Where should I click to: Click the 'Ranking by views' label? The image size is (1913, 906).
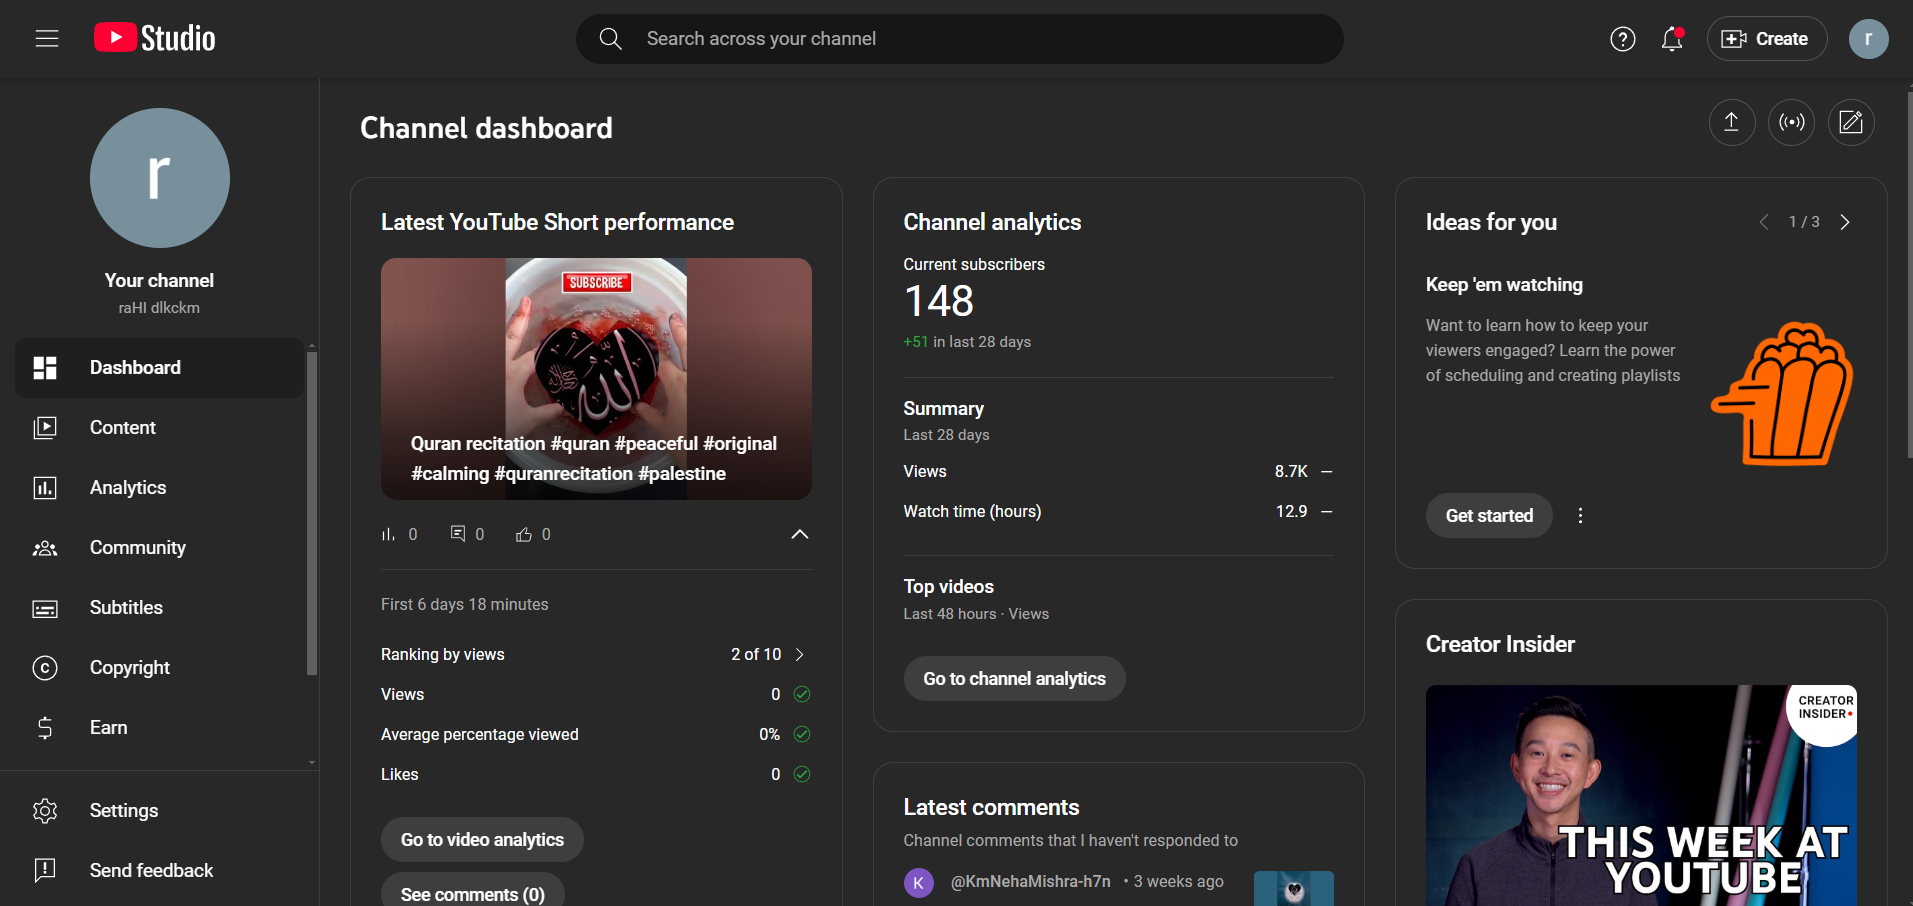443,655
